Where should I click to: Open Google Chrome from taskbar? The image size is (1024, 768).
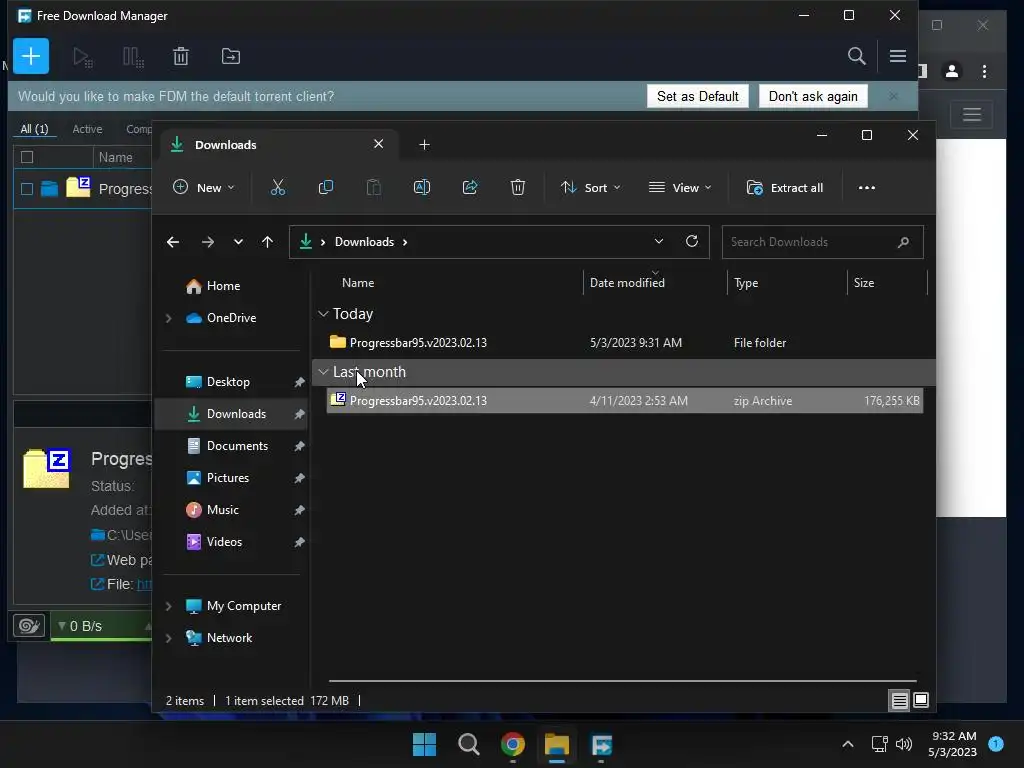point(513,744)
